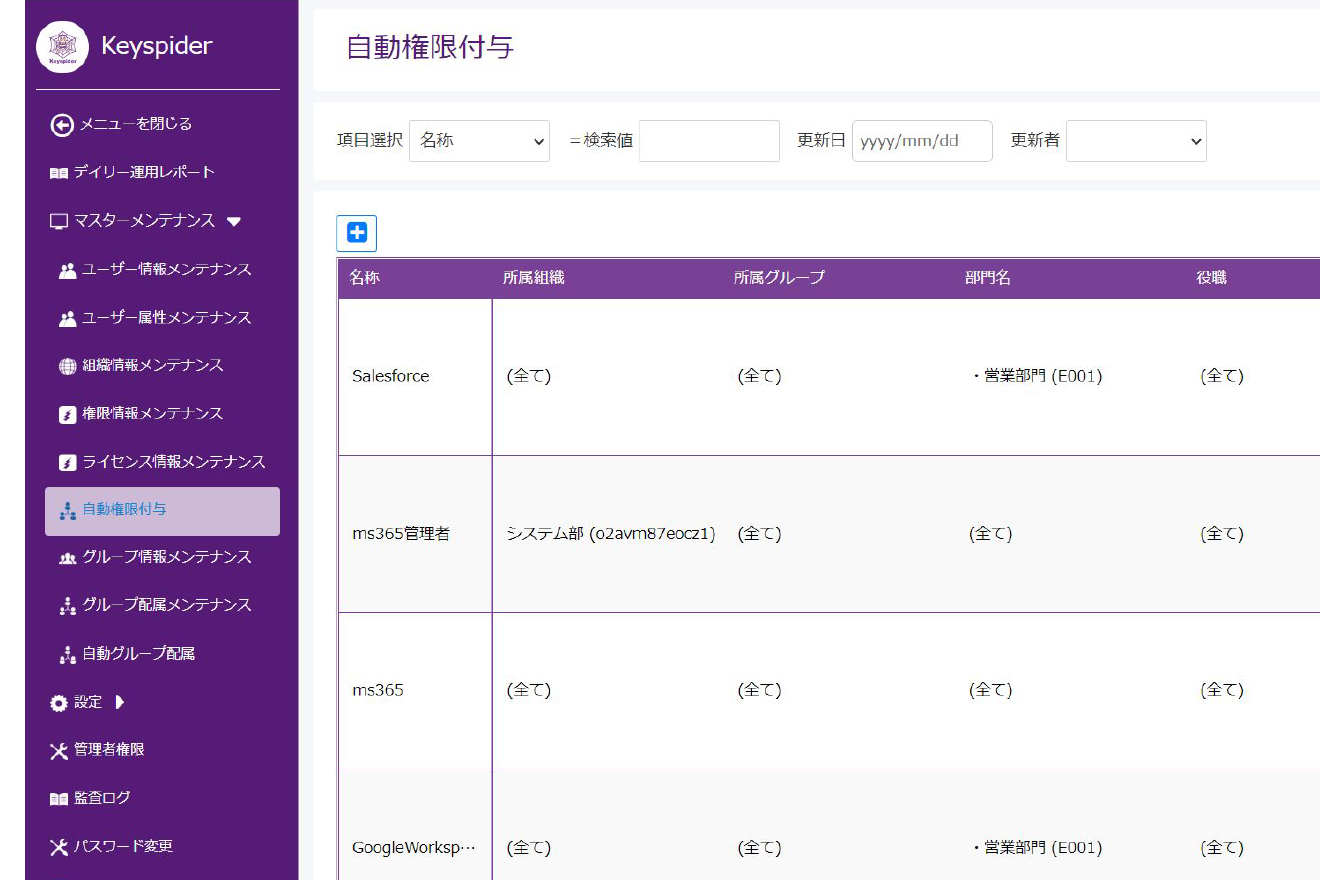Select the Salesforce row name
1320x880 pixels.
click(x=391, y=377)
